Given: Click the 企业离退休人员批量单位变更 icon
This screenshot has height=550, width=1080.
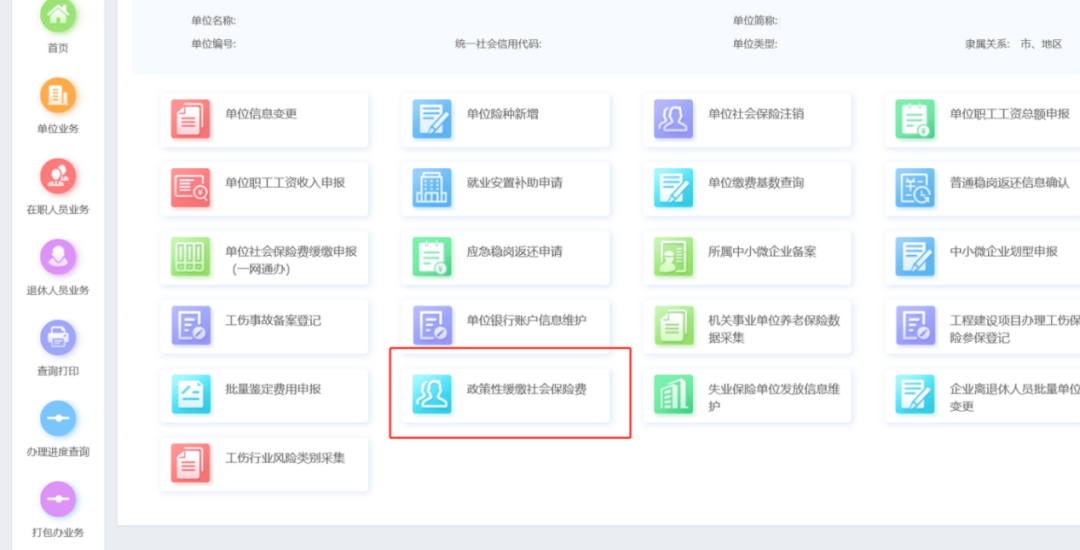Looking at the screenshot, I should pos(915,394).
